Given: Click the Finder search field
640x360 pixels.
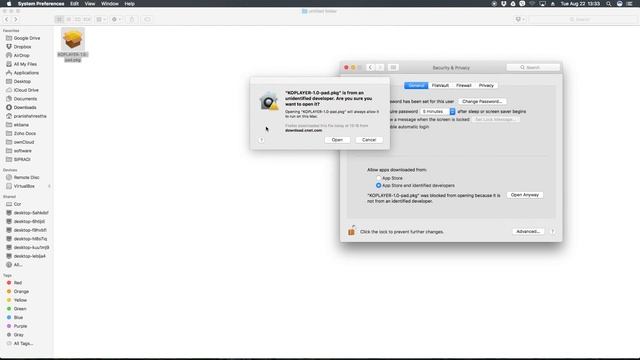Looking at the screenshot, I should (x=583, y=19).
